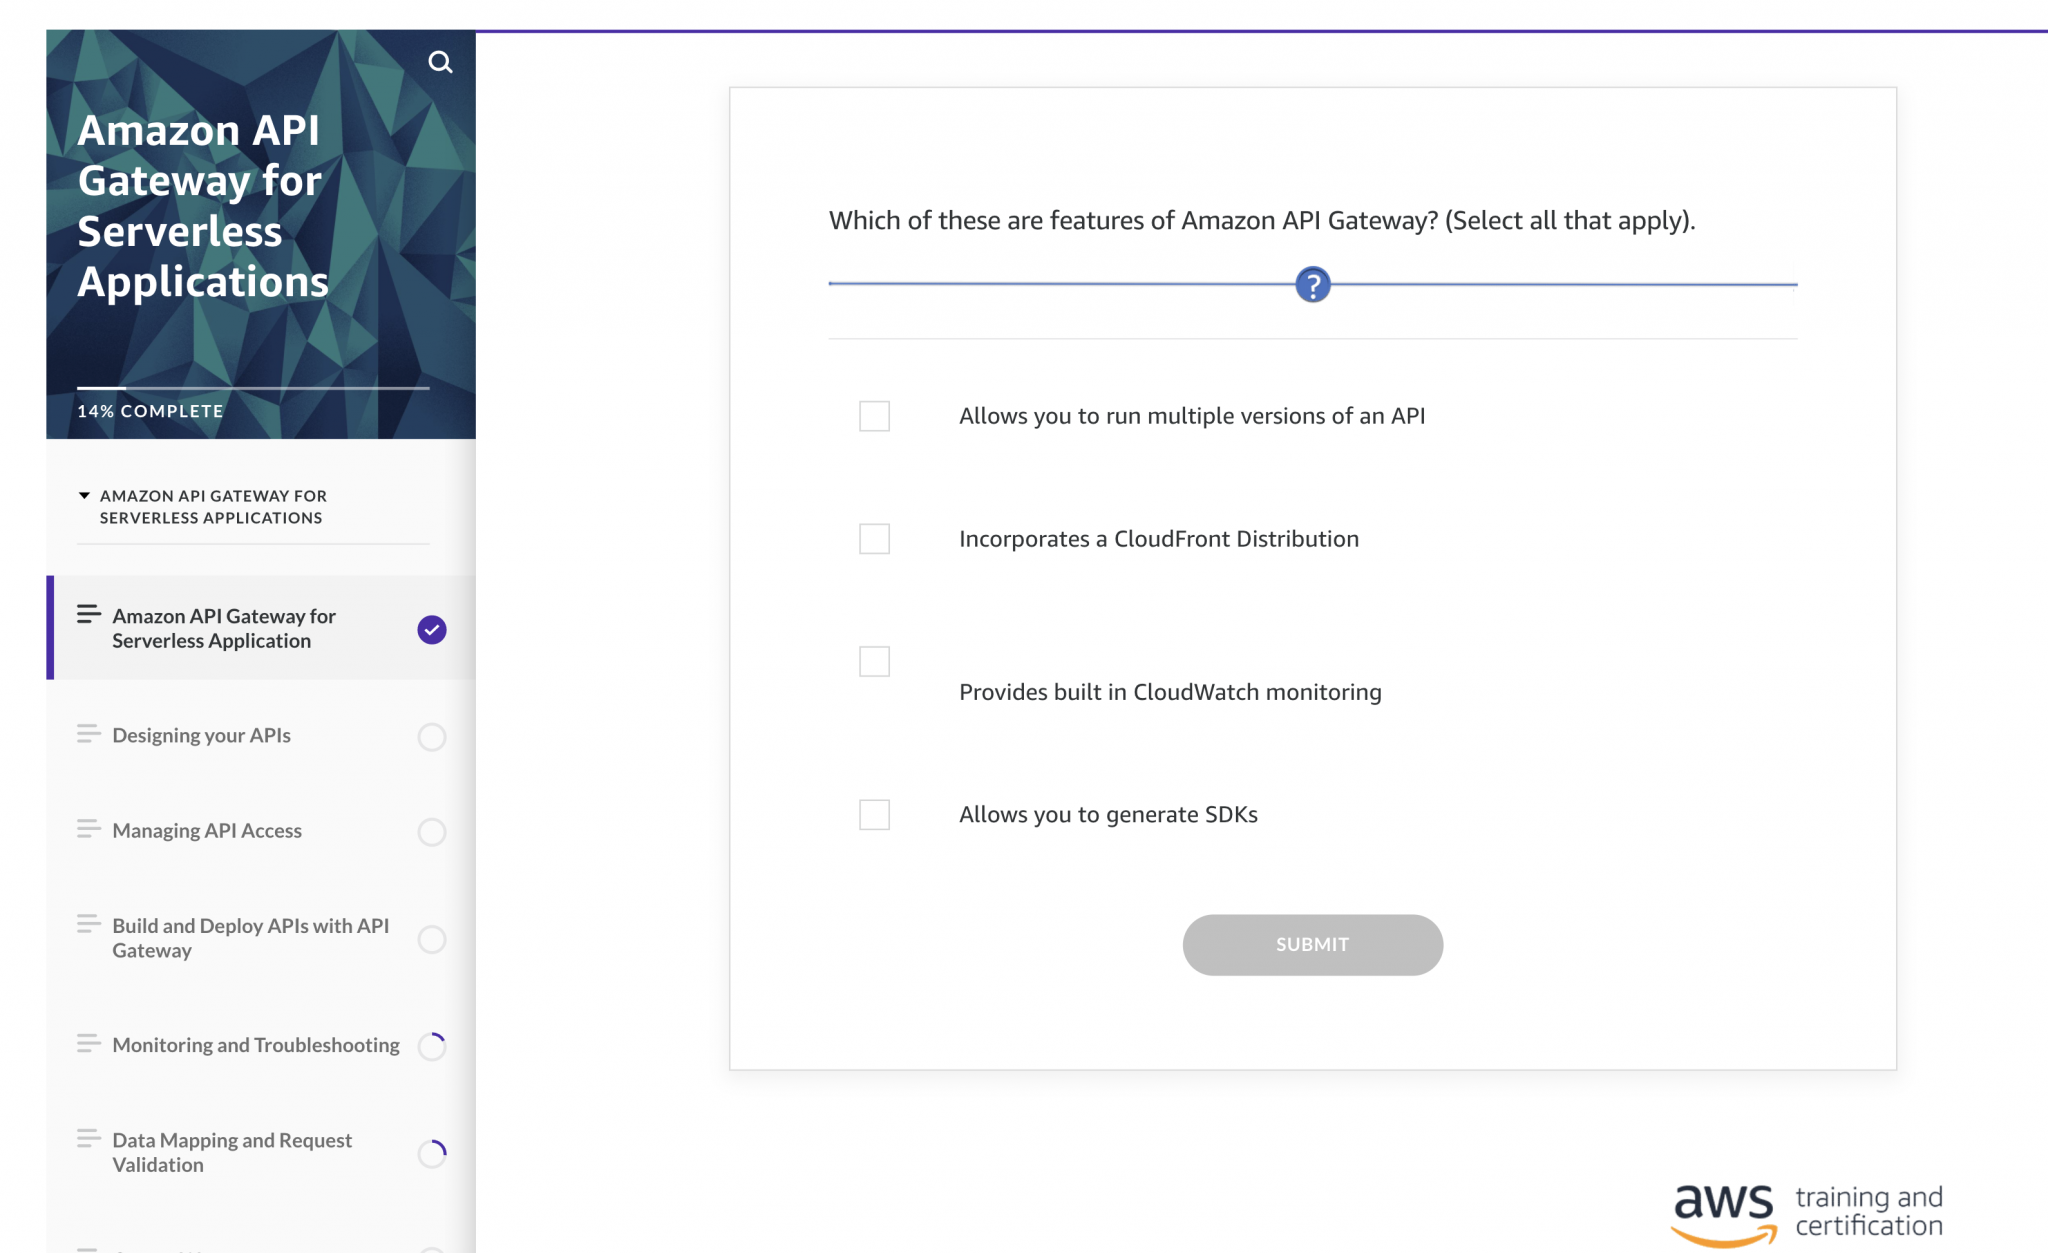The height and width of the screenshot is (1253, 2048).
Task: Open the Designing your APIs lesson
Action: click(201, 736)
